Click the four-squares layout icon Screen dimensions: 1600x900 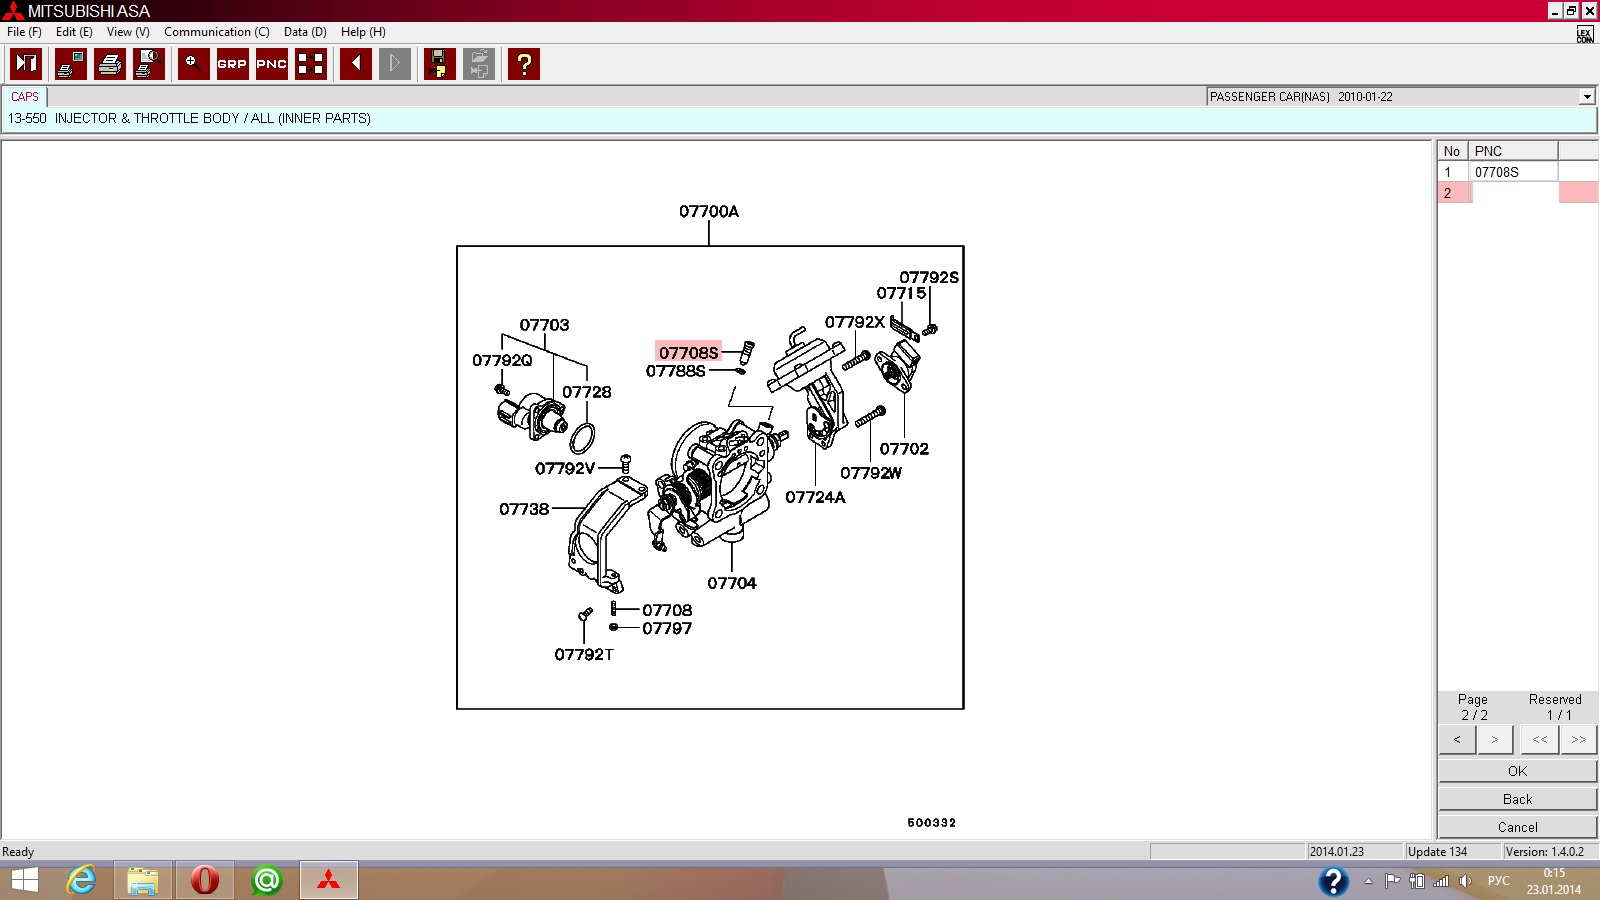311,64
